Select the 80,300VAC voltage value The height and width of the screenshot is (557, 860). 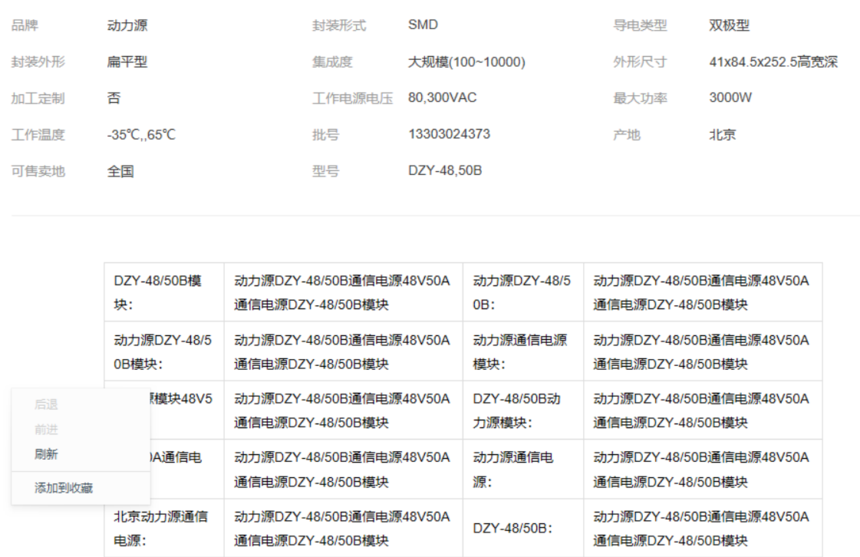[442, 98]
